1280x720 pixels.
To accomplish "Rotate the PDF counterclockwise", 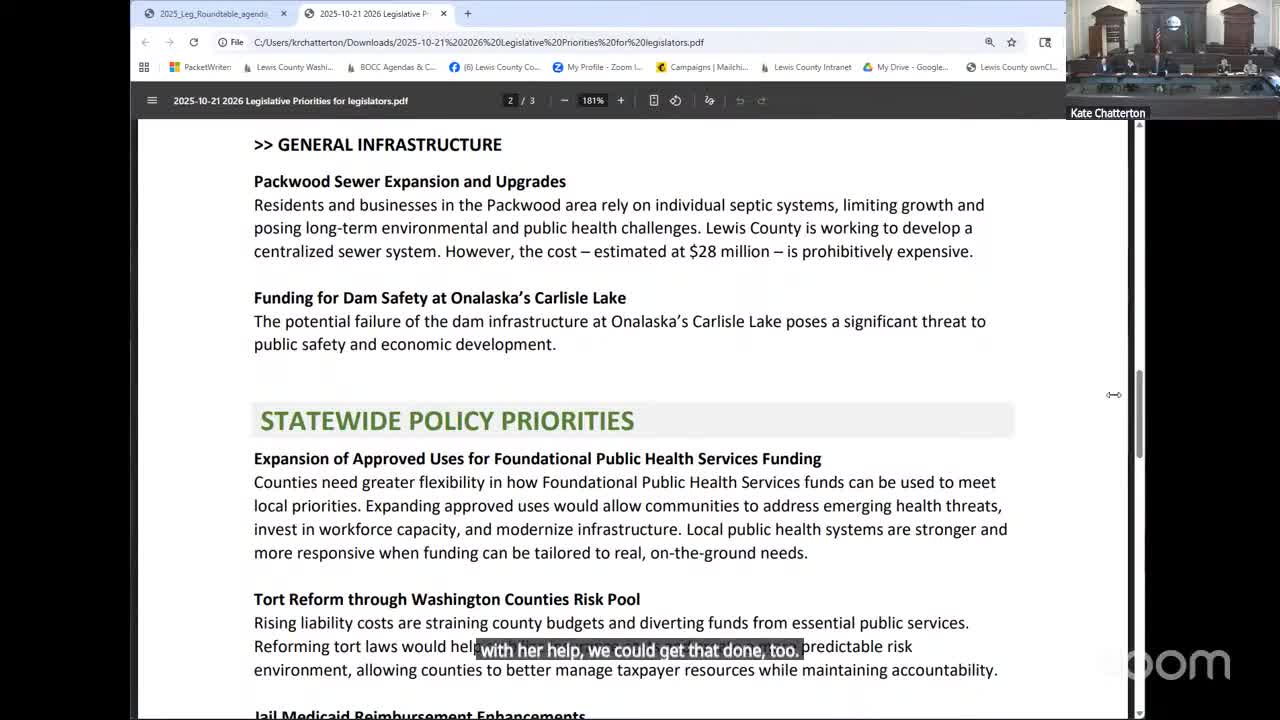I will point(676,100).
